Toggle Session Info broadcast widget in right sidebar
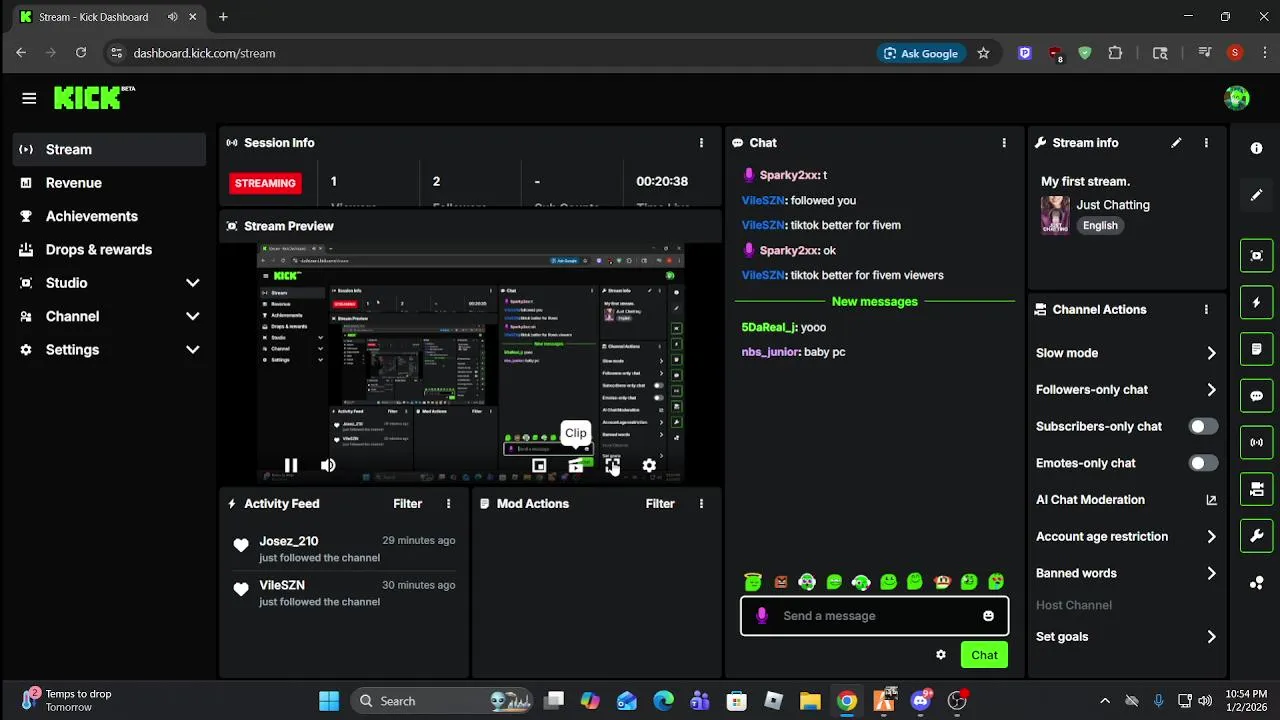This screenshot has width=1280, height=720. coord(1257,442)
